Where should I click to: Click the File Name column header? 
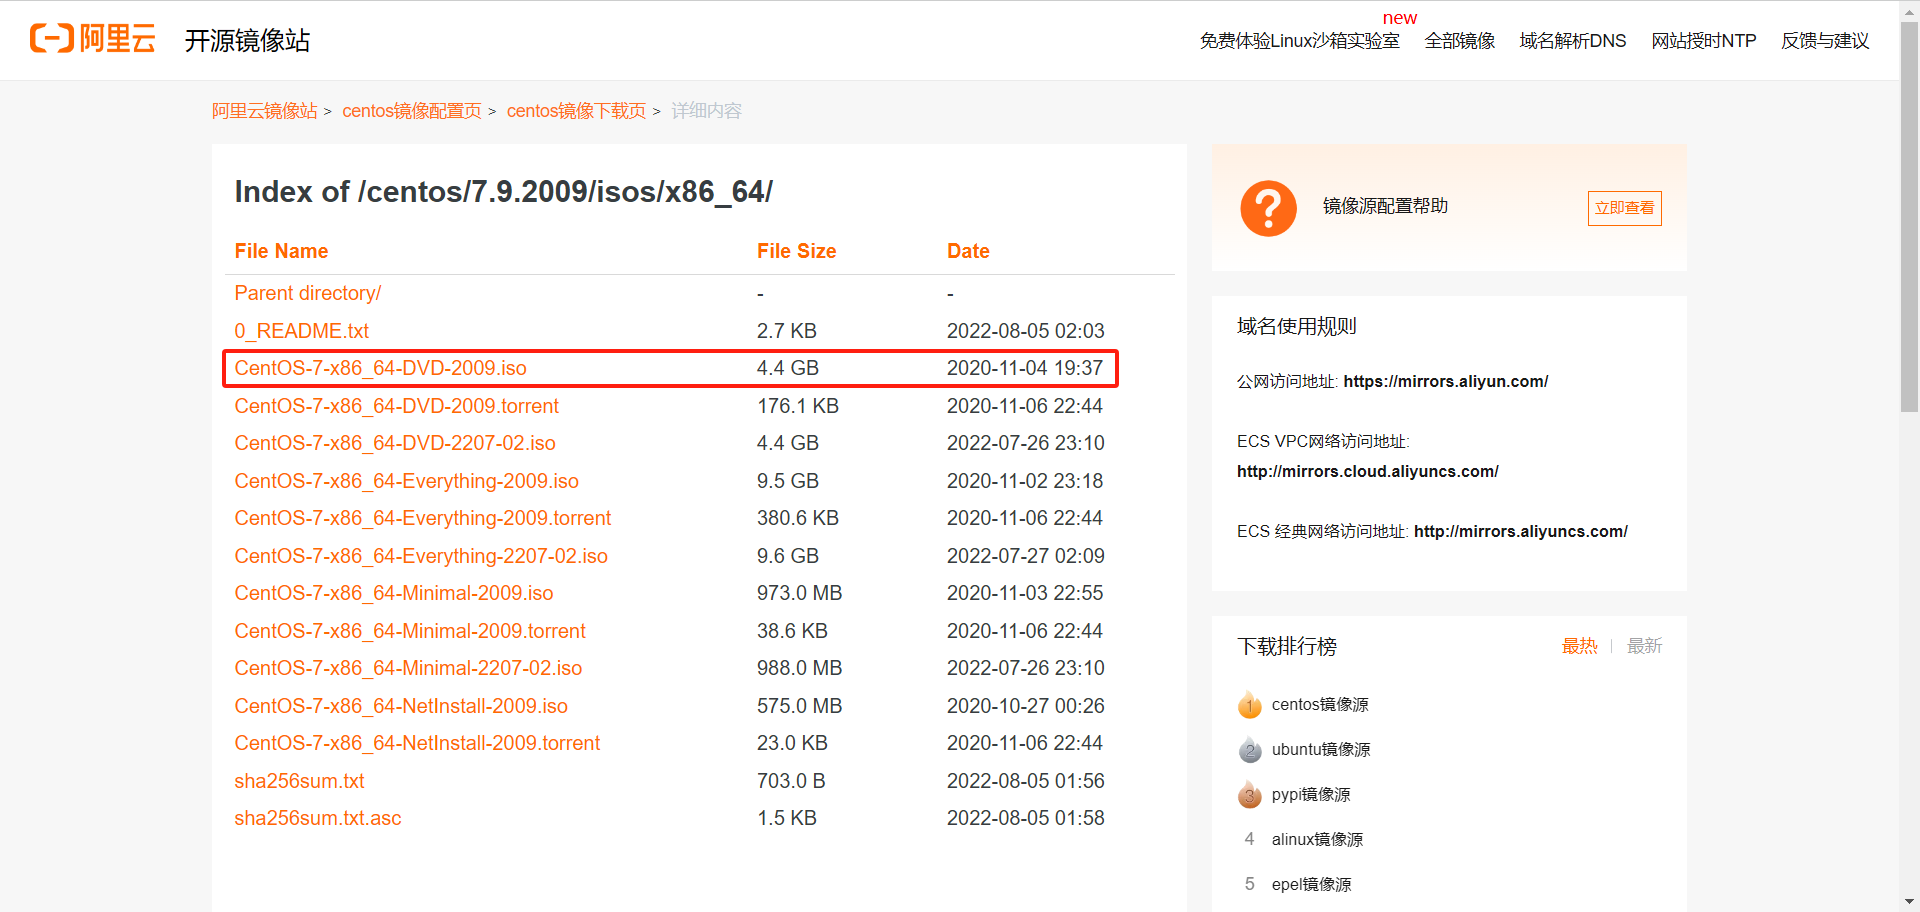click(281, 251)
